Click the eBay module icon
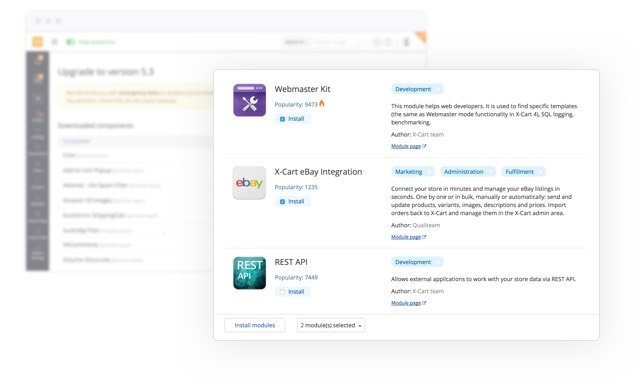640x383 pixels. click(249, 183)
